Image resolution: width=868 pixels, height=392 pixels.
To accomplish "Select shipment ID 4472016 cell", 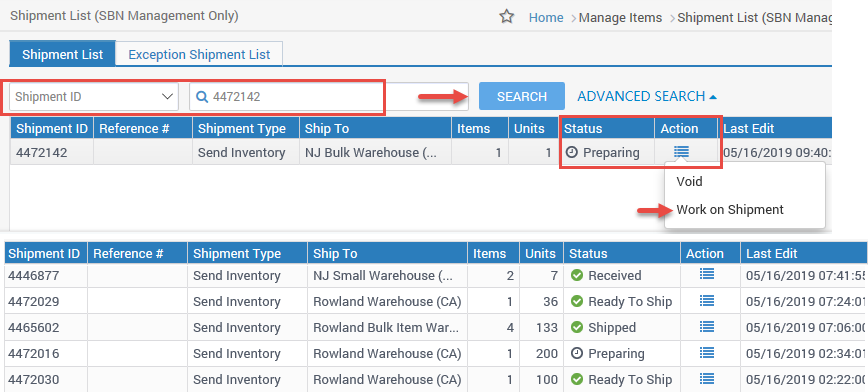I will (x=46, y=353).
